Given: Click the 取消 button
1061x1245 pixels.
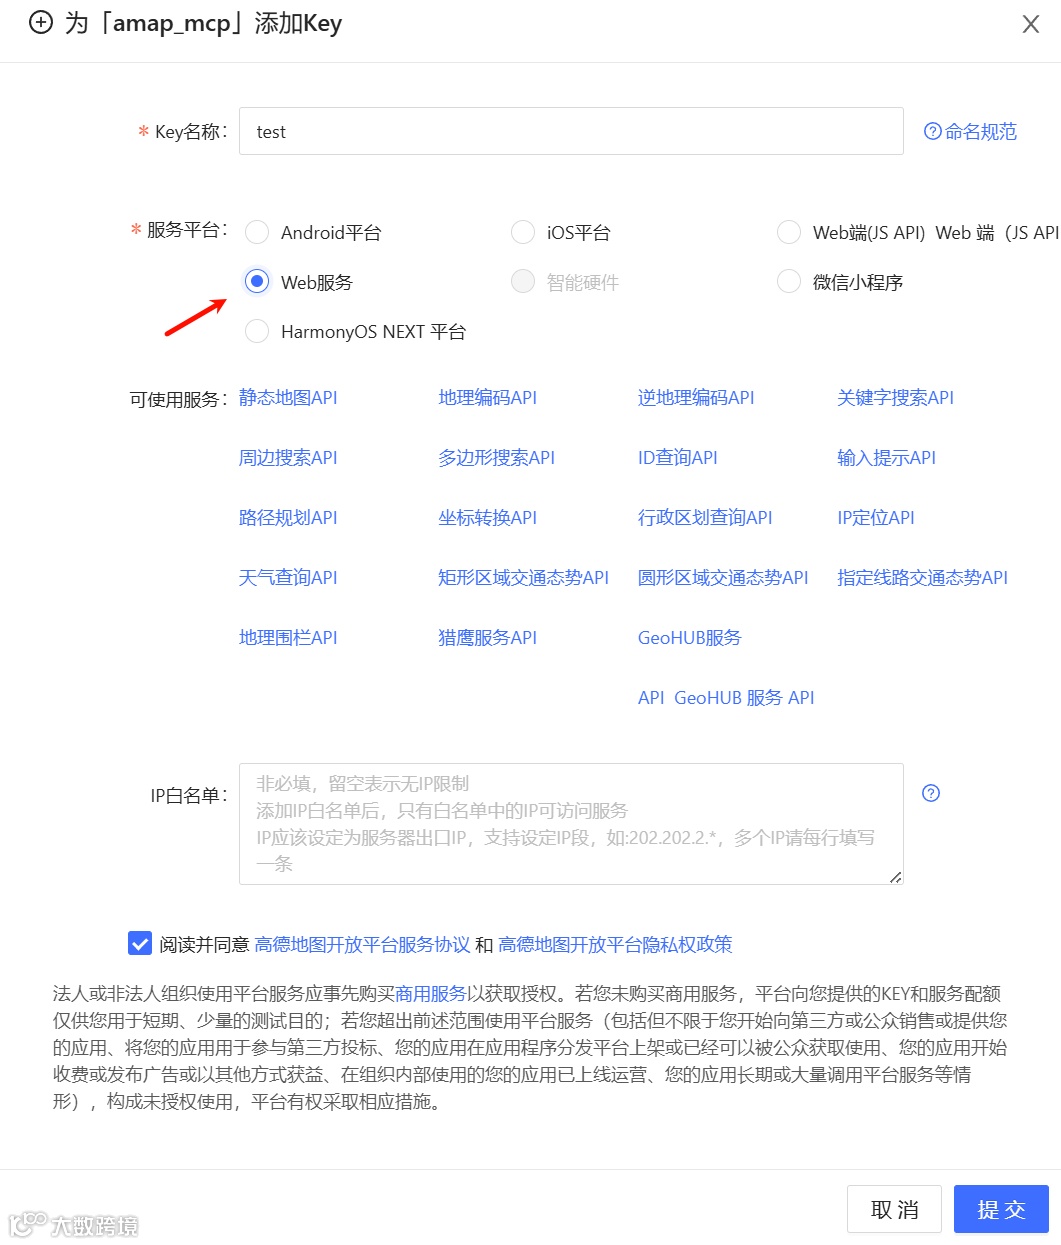Looking at the screenshot, I should click(x=895, y=1209).
